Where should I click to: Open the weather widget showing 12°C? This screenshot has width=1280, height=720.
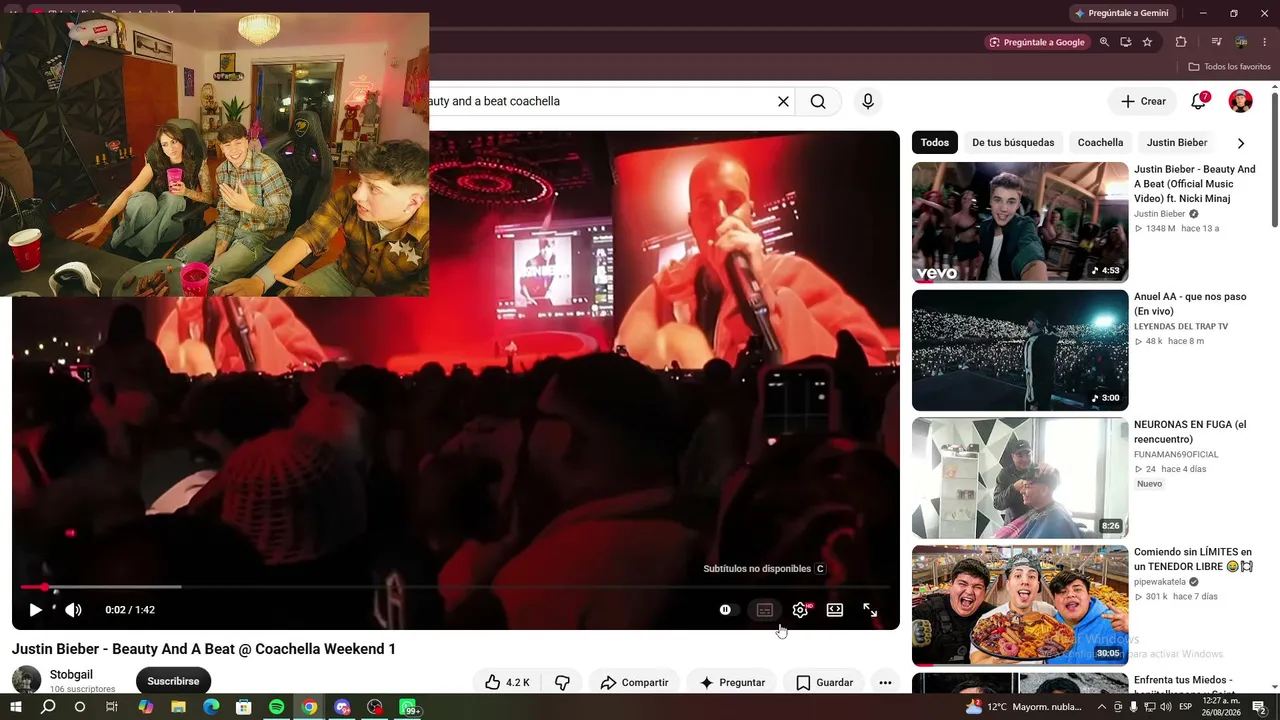tap(1024, 707)
